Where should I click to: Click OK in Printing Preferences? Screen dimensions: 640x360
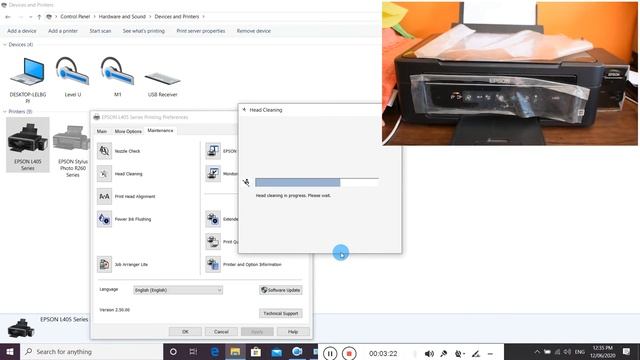click(x=185, y=331)
